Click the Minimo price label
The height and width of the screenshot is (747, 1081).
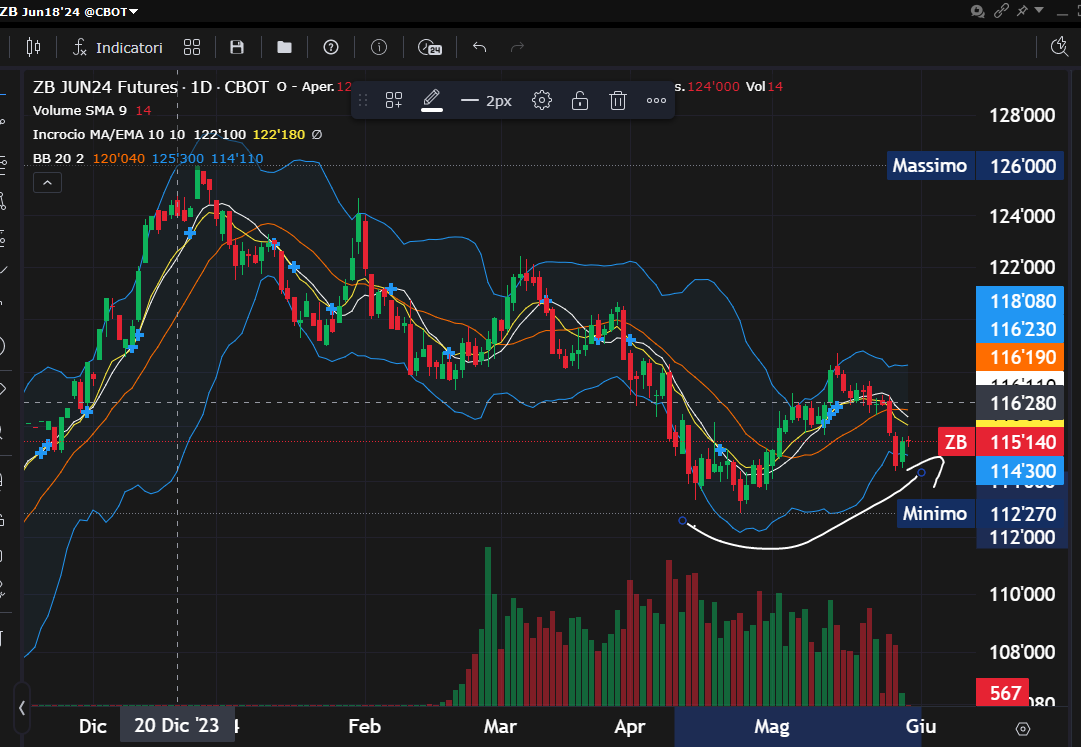coord(935,514)
